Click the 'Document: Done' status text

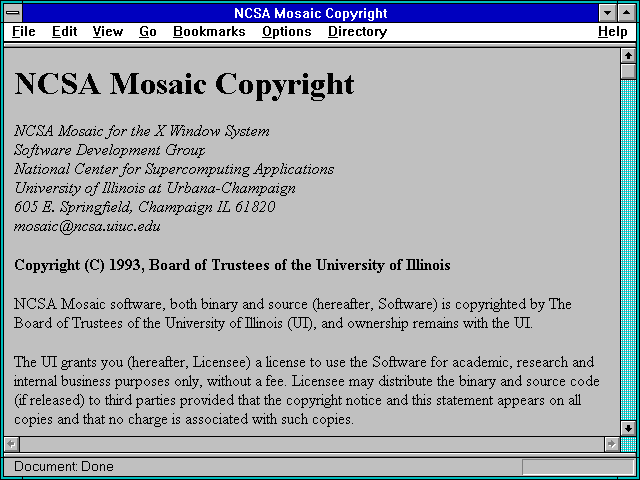tap(64, 466)
